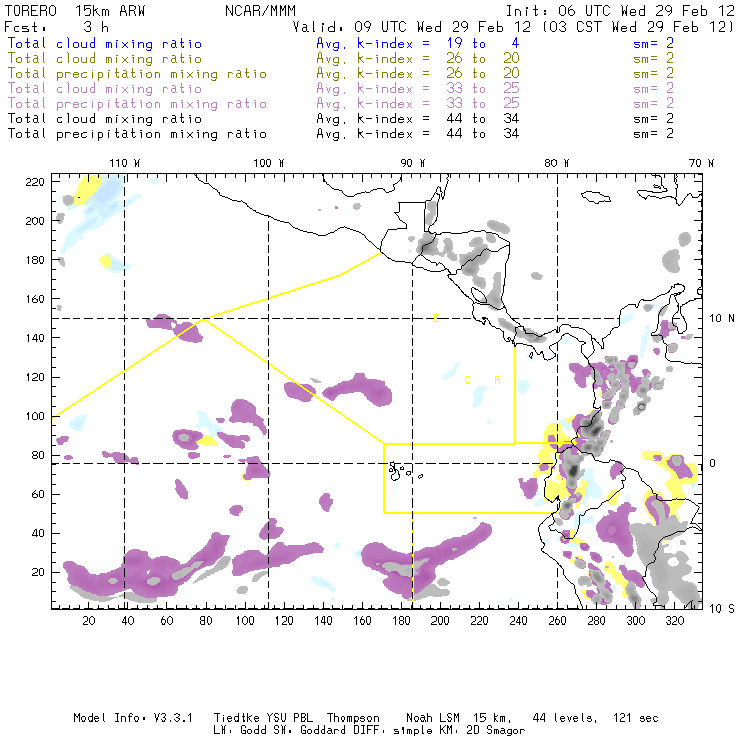Click the "10 S" latitude label
Screen dimensions: 740x740
point(722,609)
